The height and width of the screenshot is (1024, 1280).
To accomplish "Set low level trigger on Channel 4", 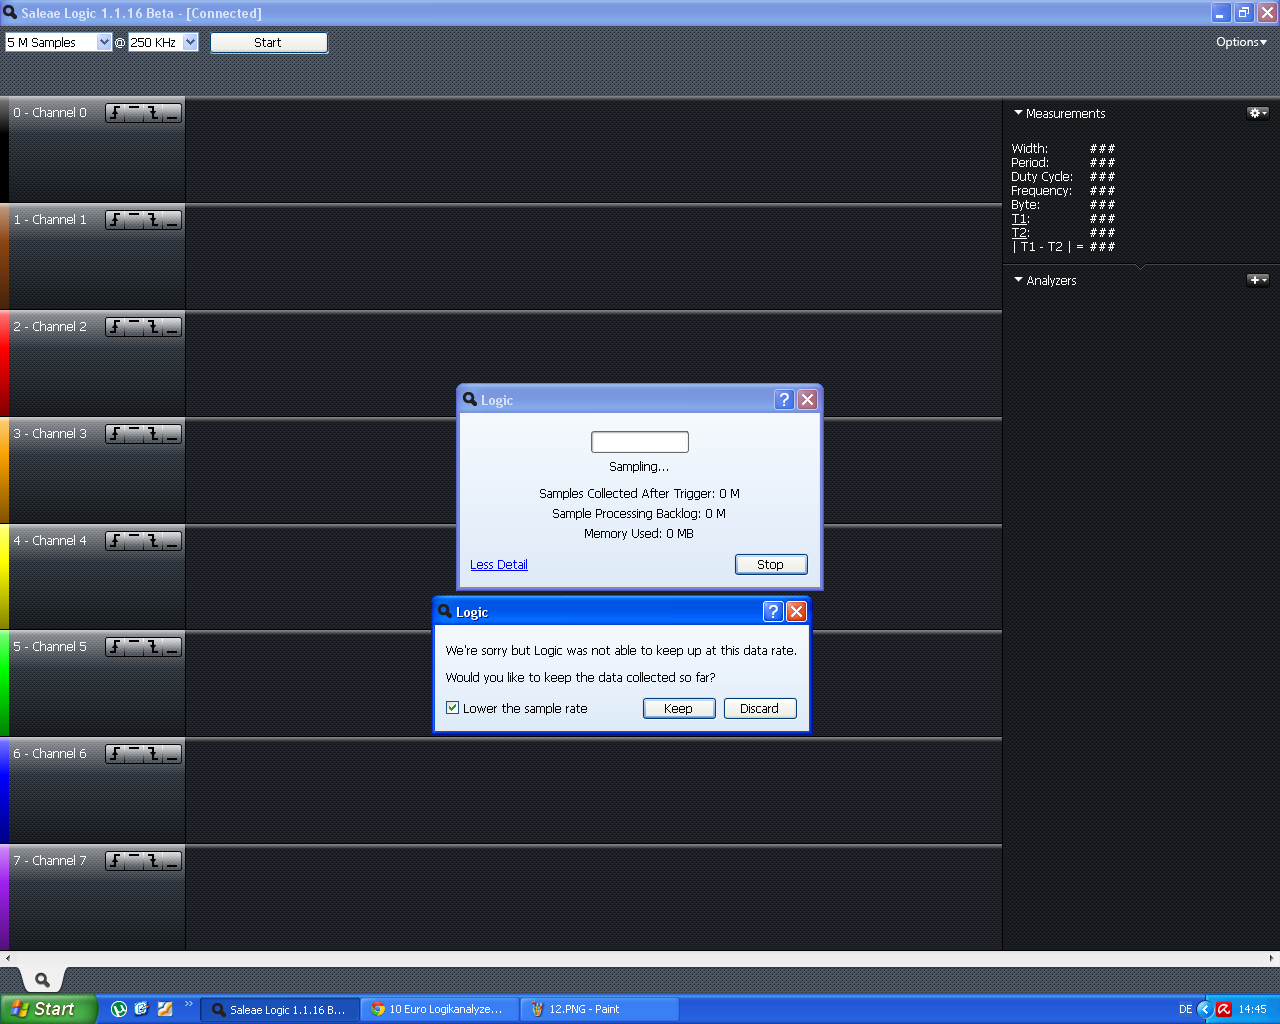I will coord(172,541).
